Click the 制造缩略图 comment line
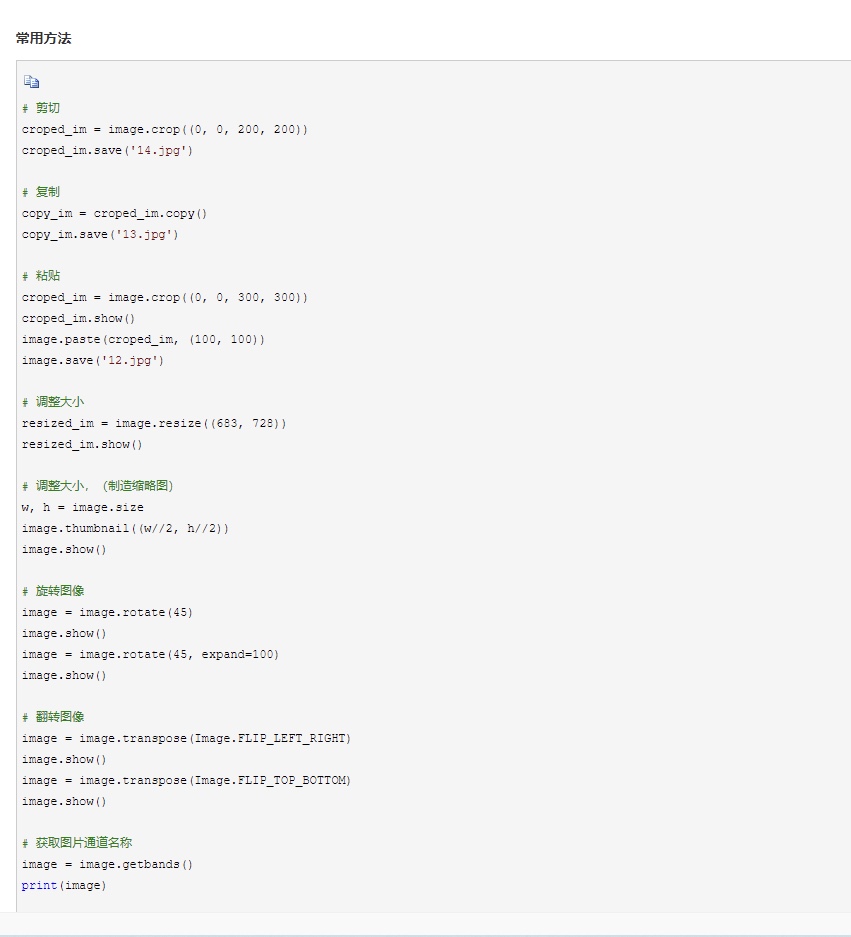The image size is (851, 937). coord(97,486)
